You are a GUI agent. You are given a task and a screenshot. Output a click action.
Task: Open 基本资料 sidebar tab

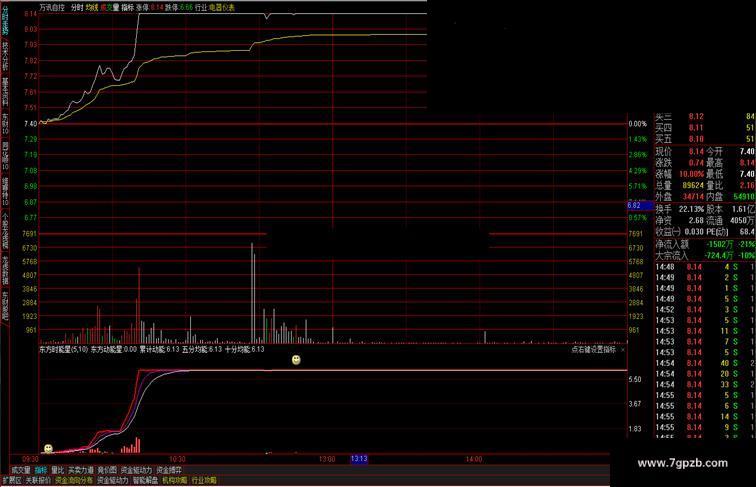pyautogui.click(x=5, y=92)
